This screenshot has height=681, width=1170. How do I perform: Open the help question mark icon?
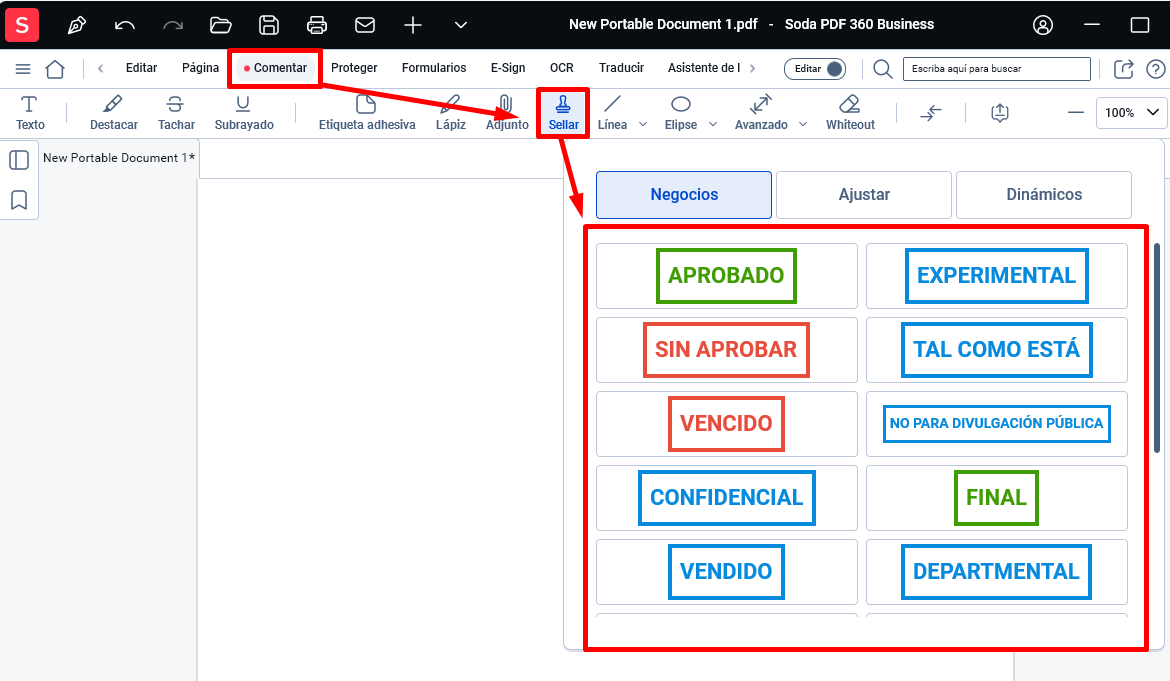point(1156,69)
